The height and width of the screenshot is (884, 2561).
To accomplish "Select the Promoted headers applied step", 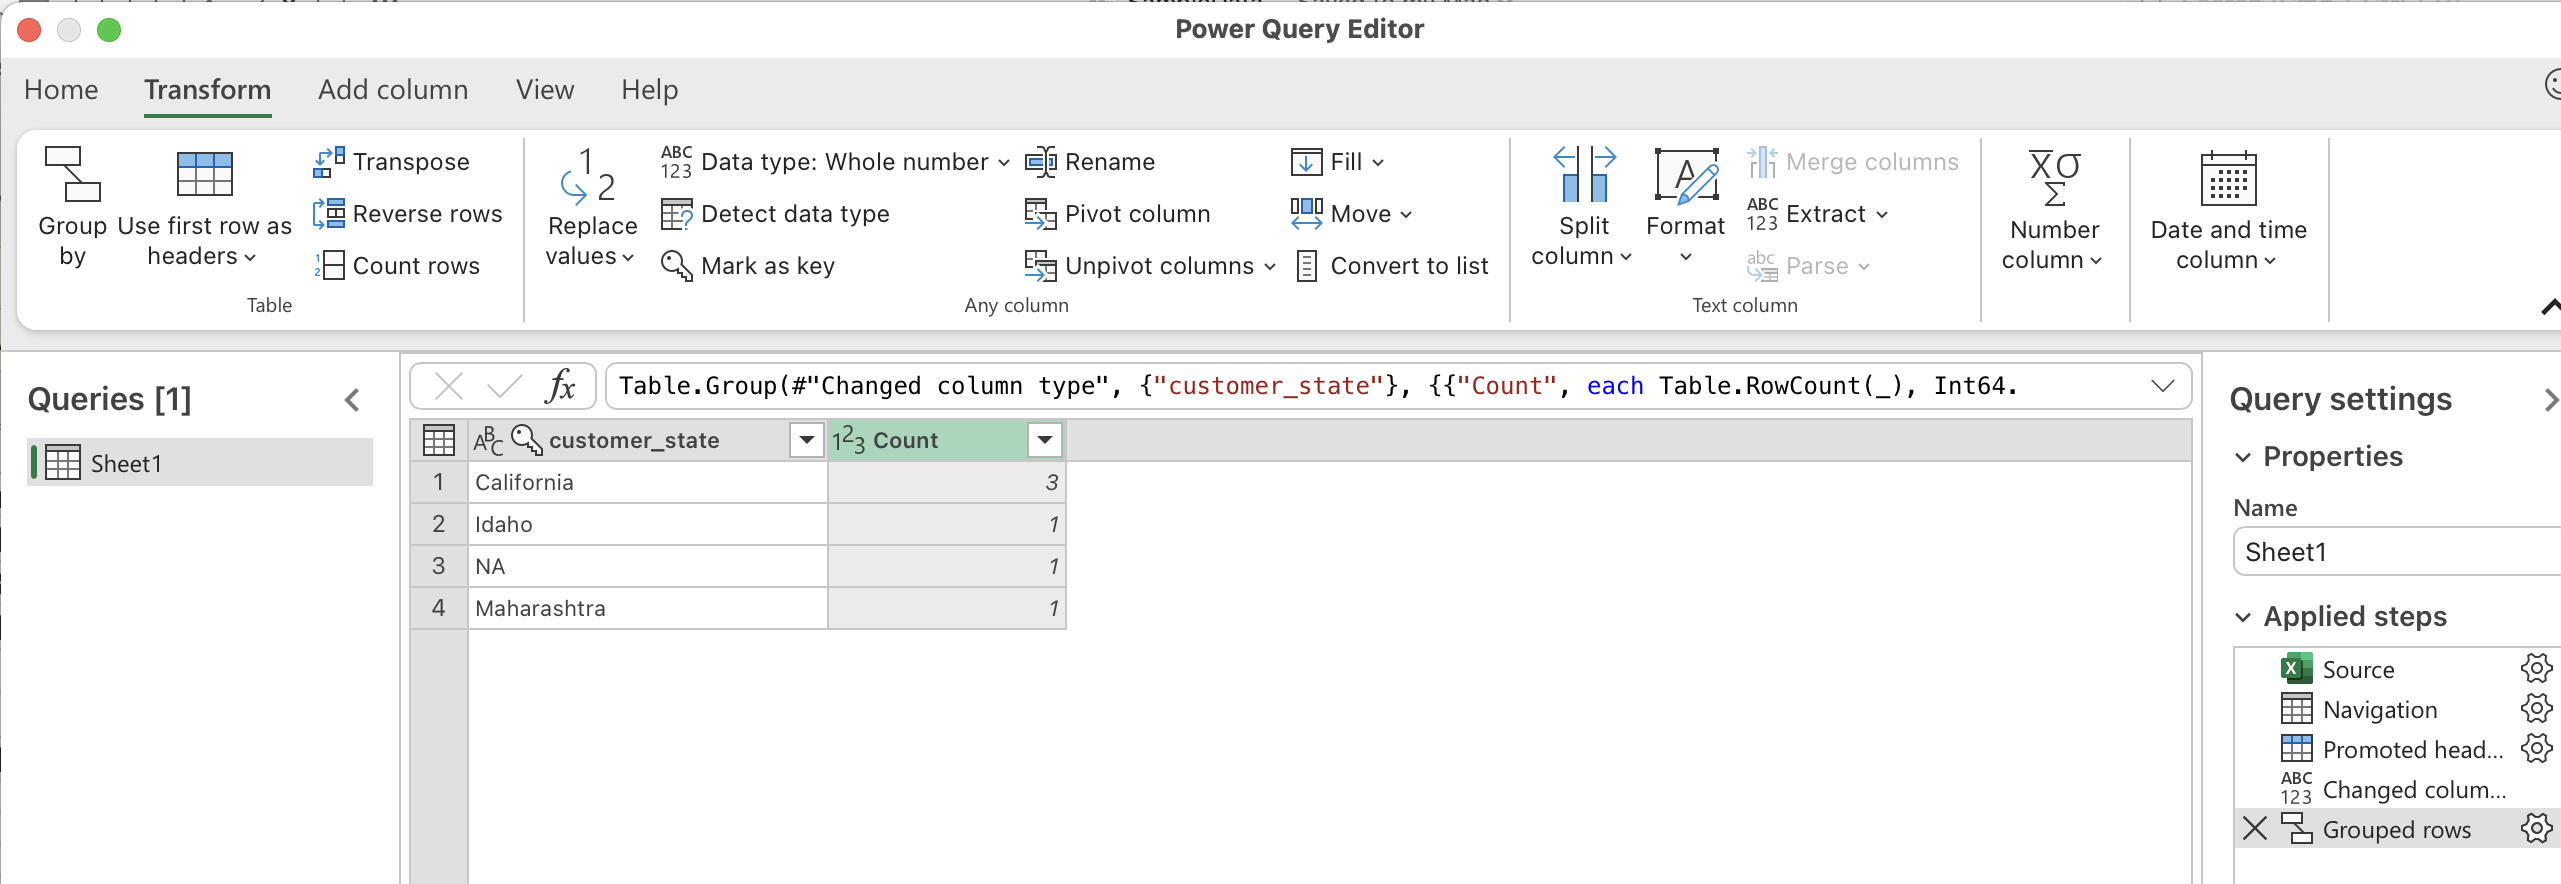I will click(2411, 749).
